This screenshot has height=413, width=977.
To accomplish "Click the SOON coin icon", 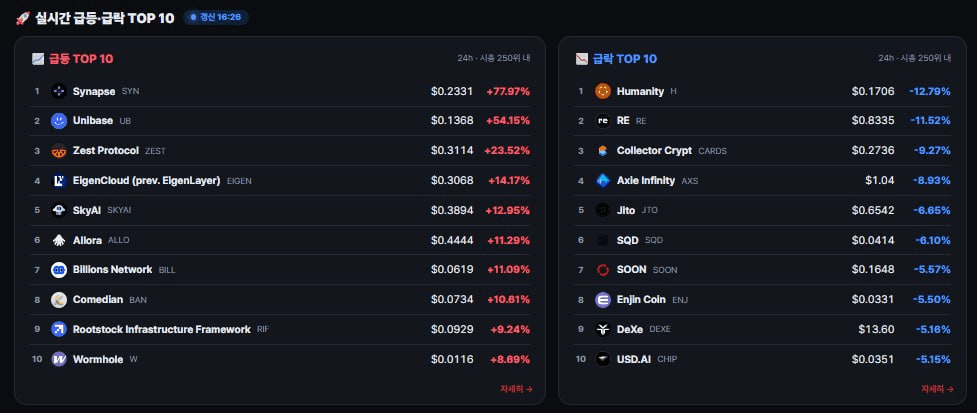I will 603,270.
